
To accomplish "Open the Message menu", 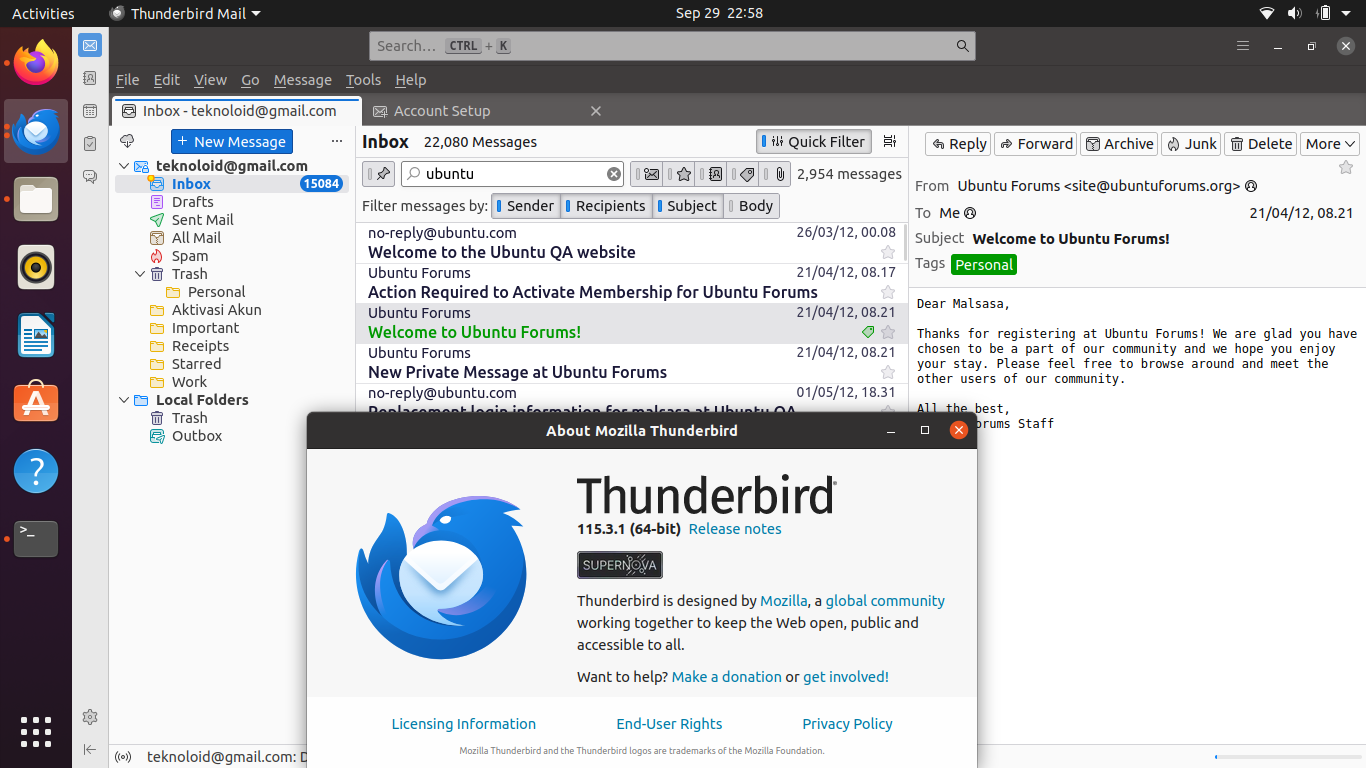I will [302, 80].
